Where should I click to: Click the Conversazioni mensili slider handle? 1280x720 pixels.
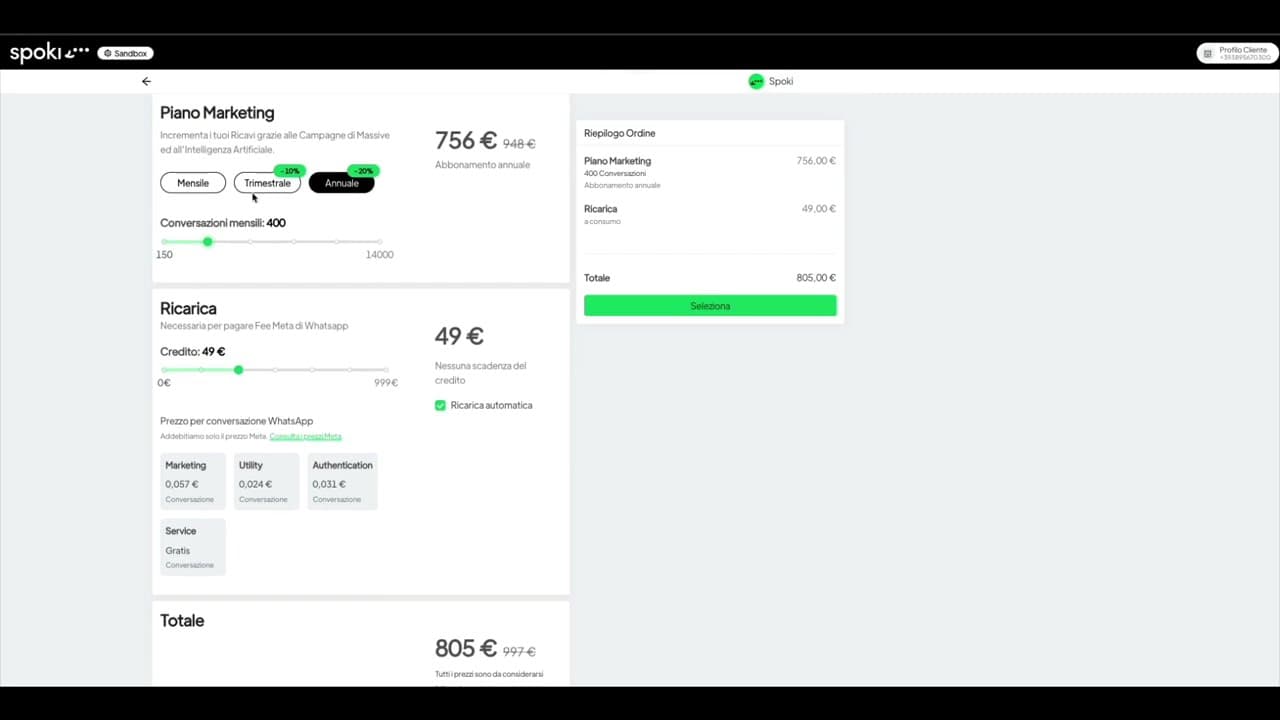(208, 242)
